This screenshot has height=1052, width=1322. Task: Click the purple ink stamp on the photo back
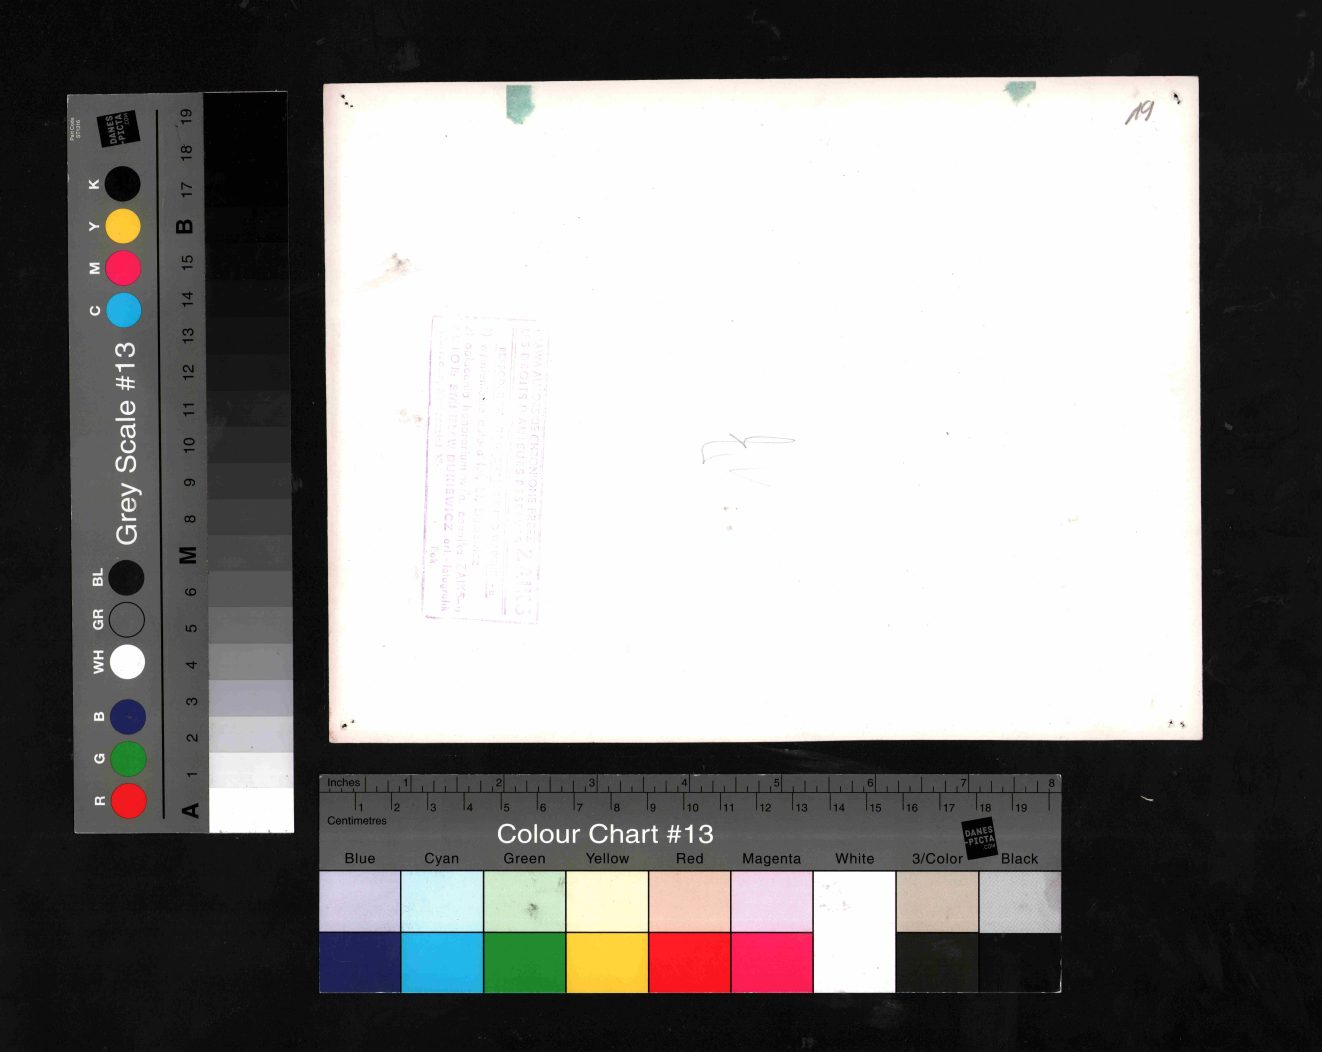(484, 468)
